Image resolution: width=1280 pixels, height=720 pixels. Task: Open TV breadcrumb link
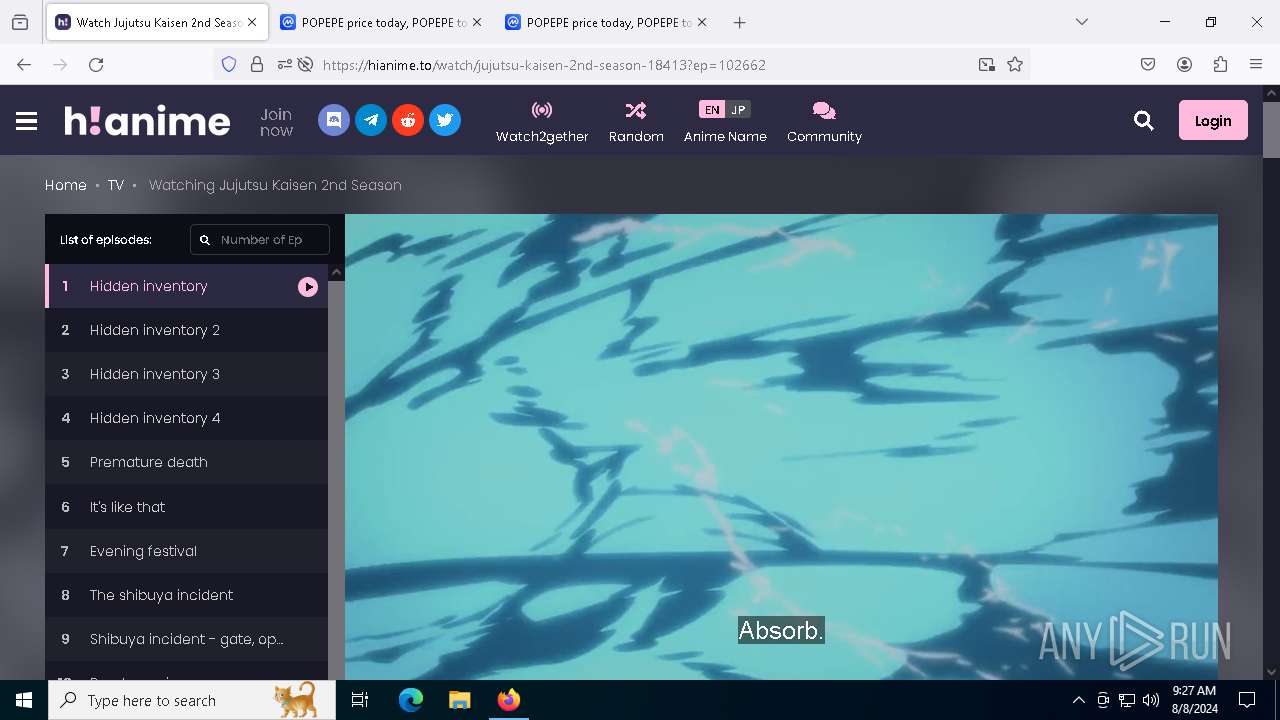pos(116,185)
